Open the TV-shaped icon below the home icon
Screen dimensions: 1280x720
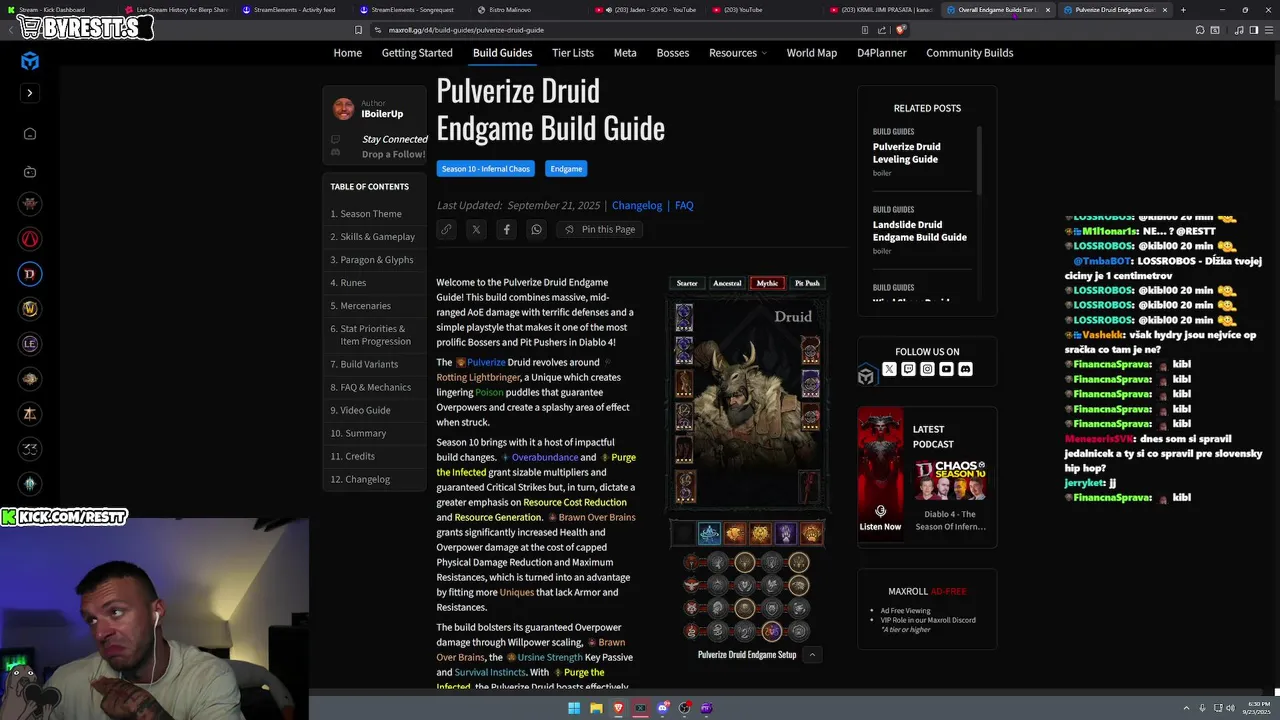(30, 172)
